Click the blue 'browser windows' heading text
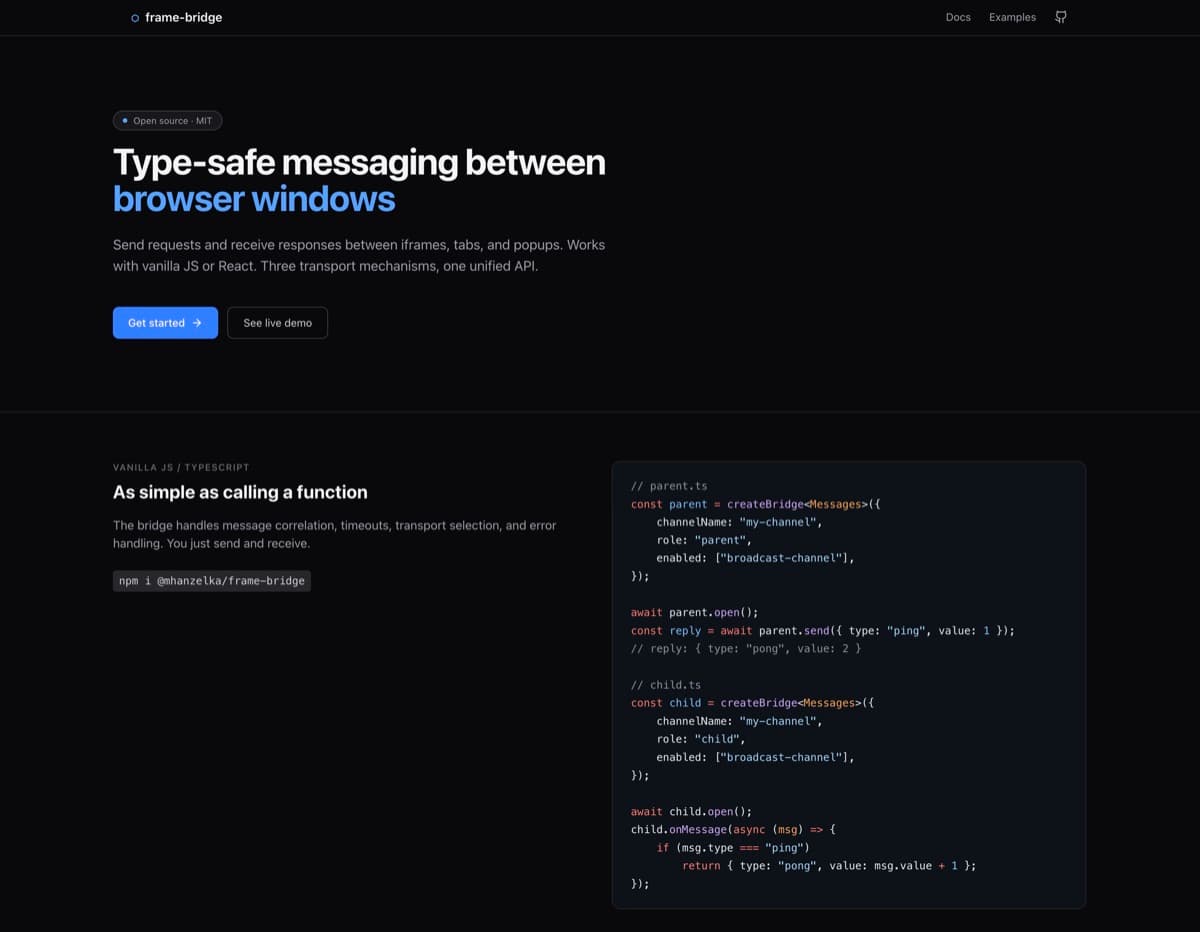Screen dimensions: 1200x932 254,199
